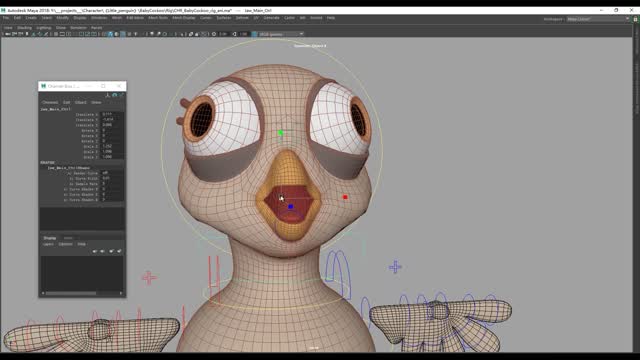The image size is (640, 360).
Task: Click the View Transform icon beside sRGB gamma
Action: [254, 34]
